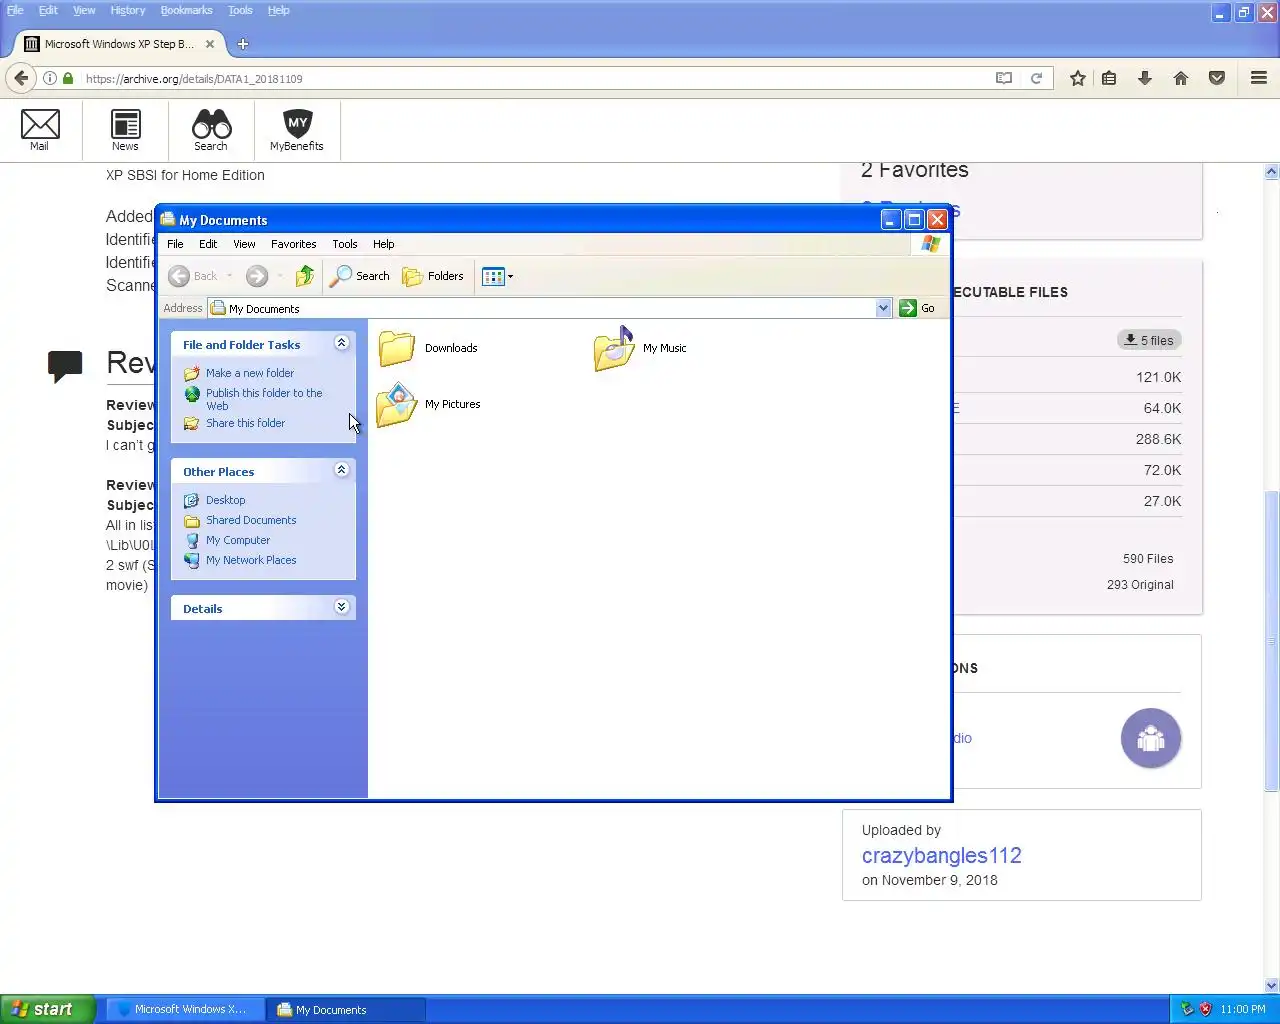
Task: Open 293 Original files listing
Action: (1140, 585)
